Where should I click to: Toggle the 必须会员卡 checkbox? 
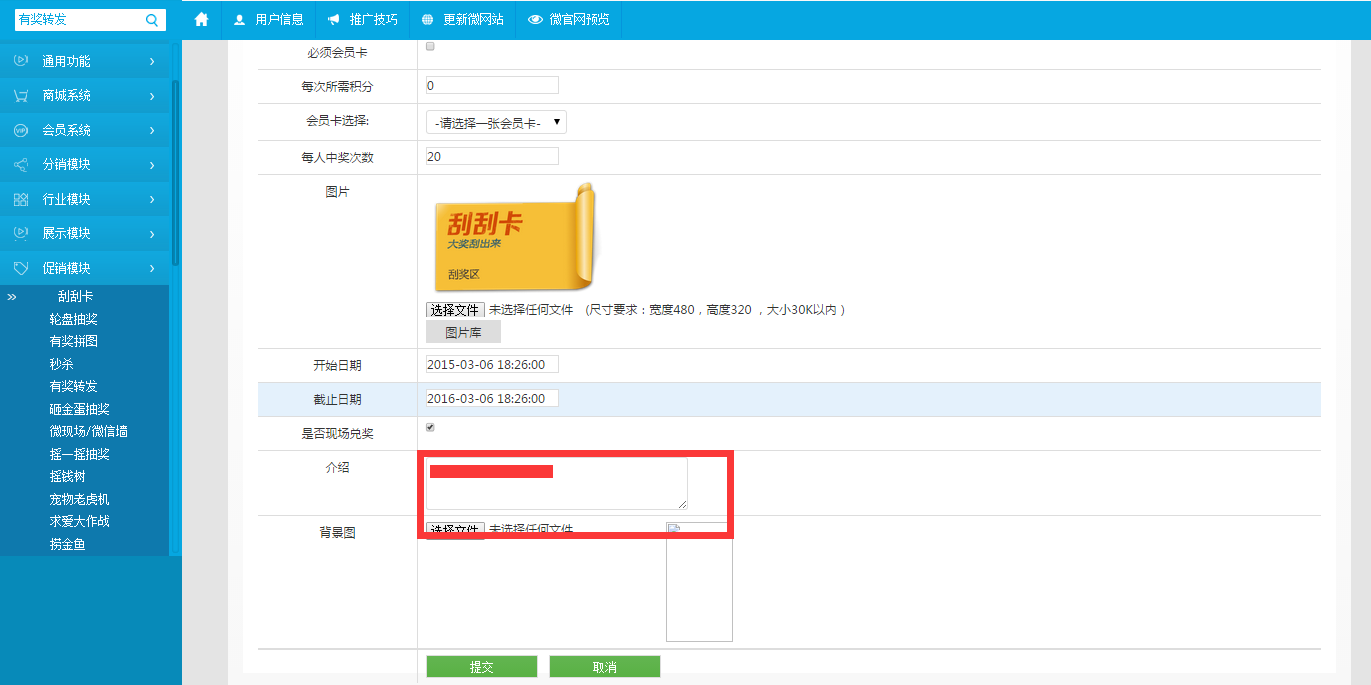pyautogui.click(x=430, y=47)
